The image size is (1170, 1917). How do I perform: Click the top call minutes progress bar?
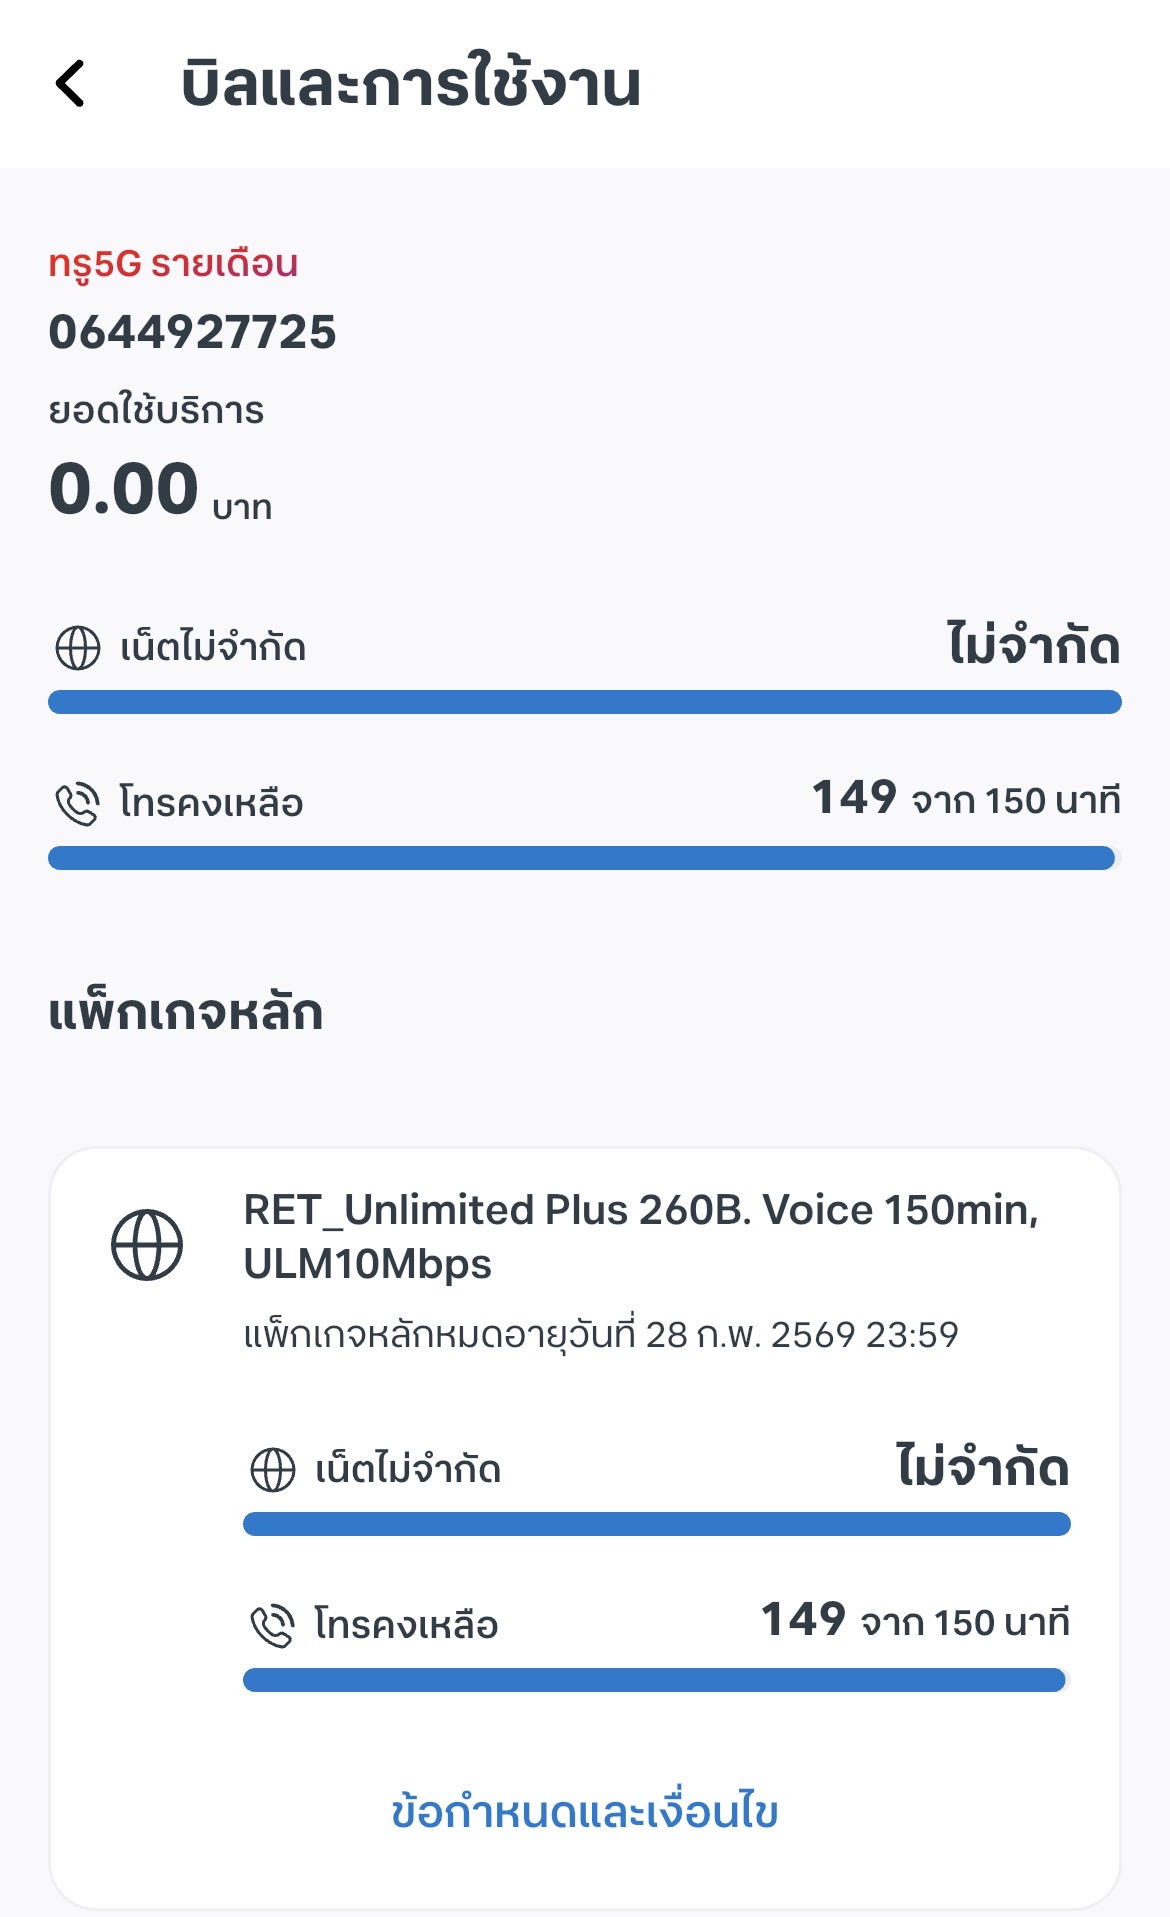coord(584,858)
